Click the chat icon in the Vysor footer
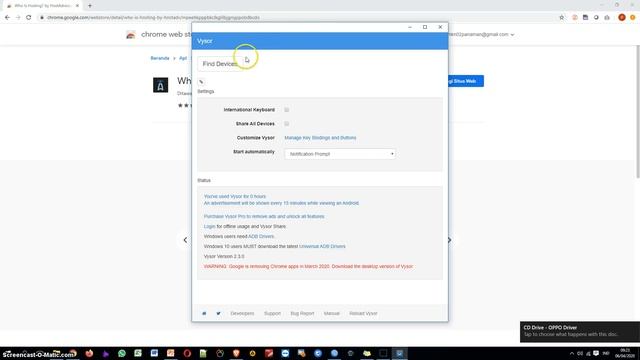 pyautogui.click(x=204, y=313)
